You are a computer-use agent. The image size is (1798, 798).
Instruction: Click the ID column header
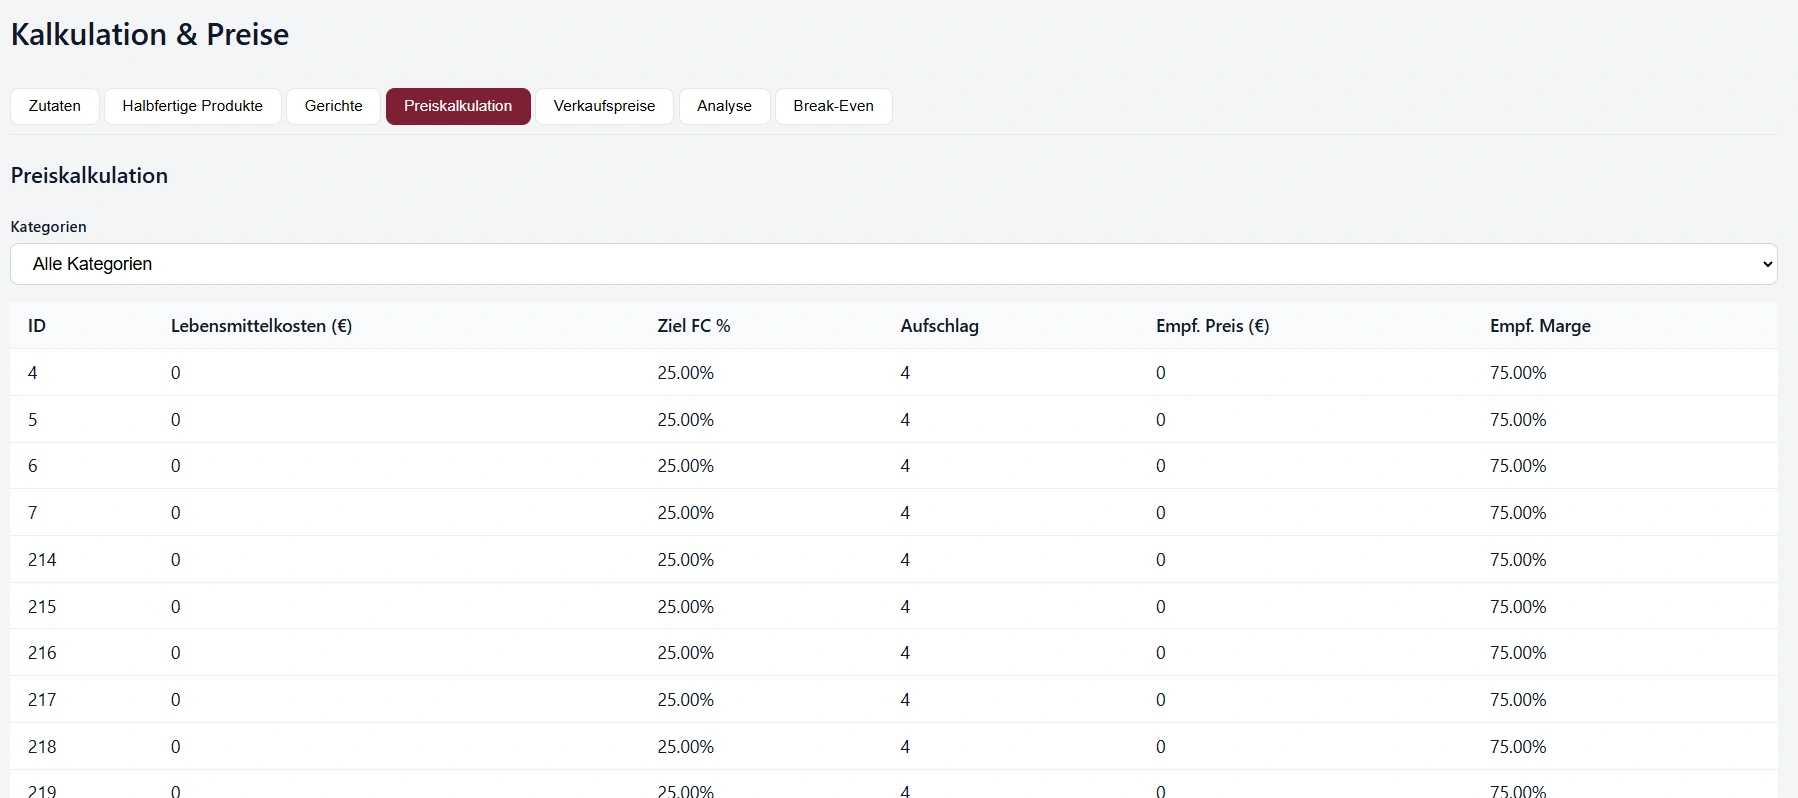(37, 326)
